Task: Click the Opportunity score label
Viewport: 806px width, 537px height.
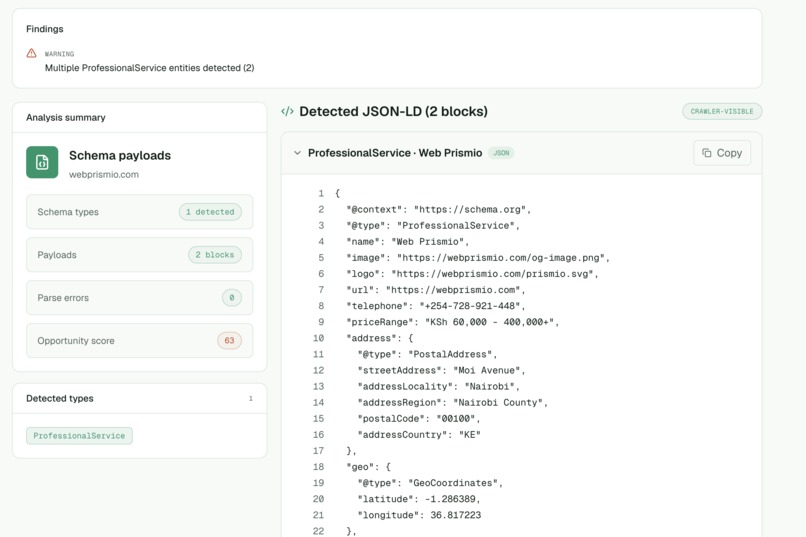Action: point(76,341)
